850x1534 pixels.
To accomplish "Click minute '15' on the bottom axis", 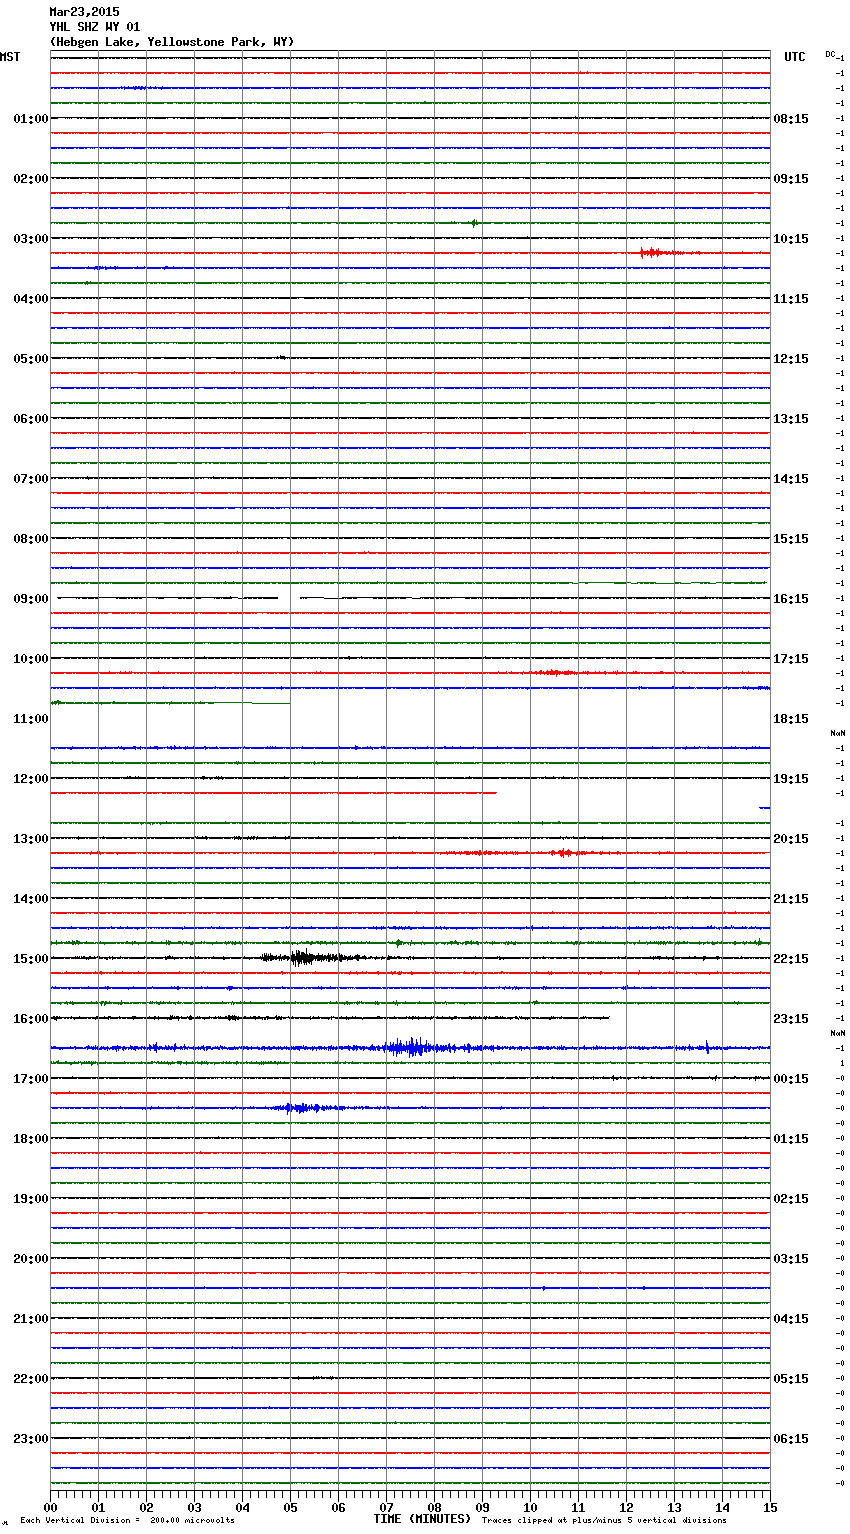I will click(770, 1507).
